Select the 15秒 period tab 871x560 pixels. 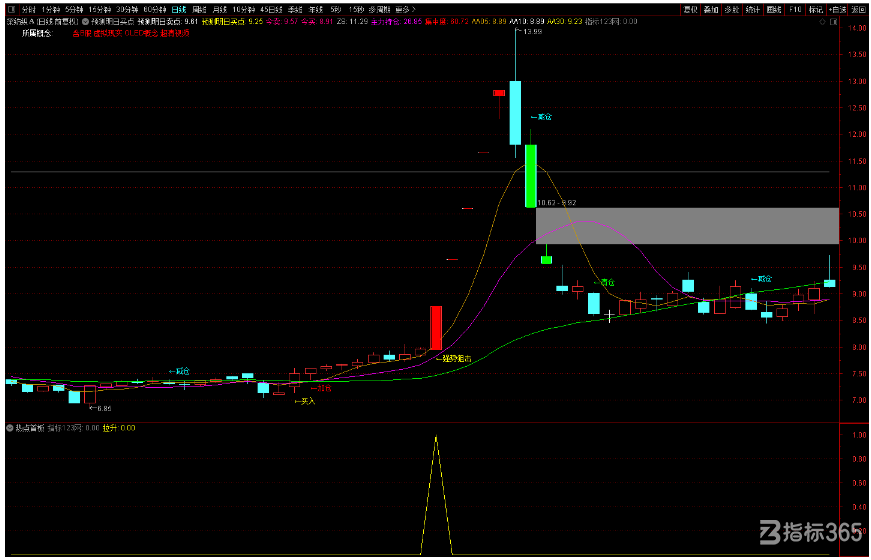(x=356, y=9)
